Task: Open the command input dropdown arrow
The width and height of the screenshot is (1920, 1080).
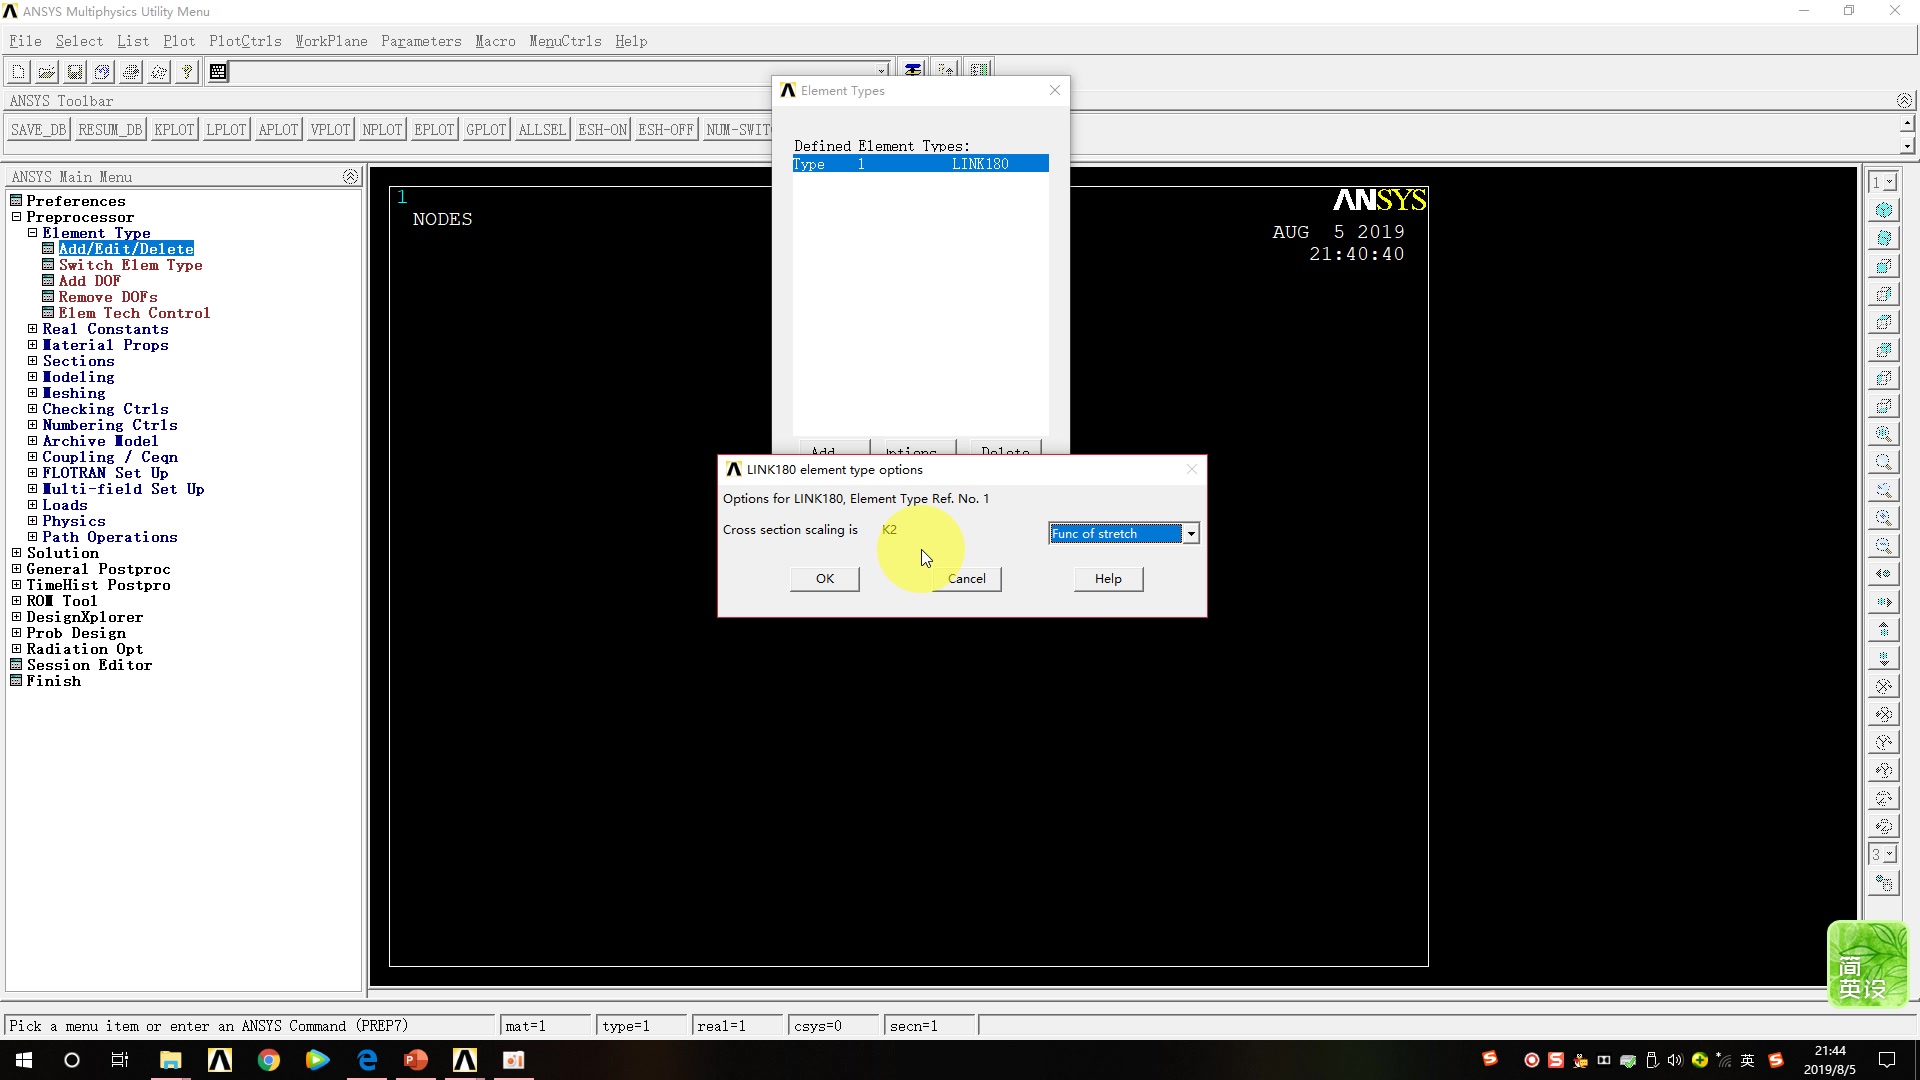Action: [x=882, y=71]
